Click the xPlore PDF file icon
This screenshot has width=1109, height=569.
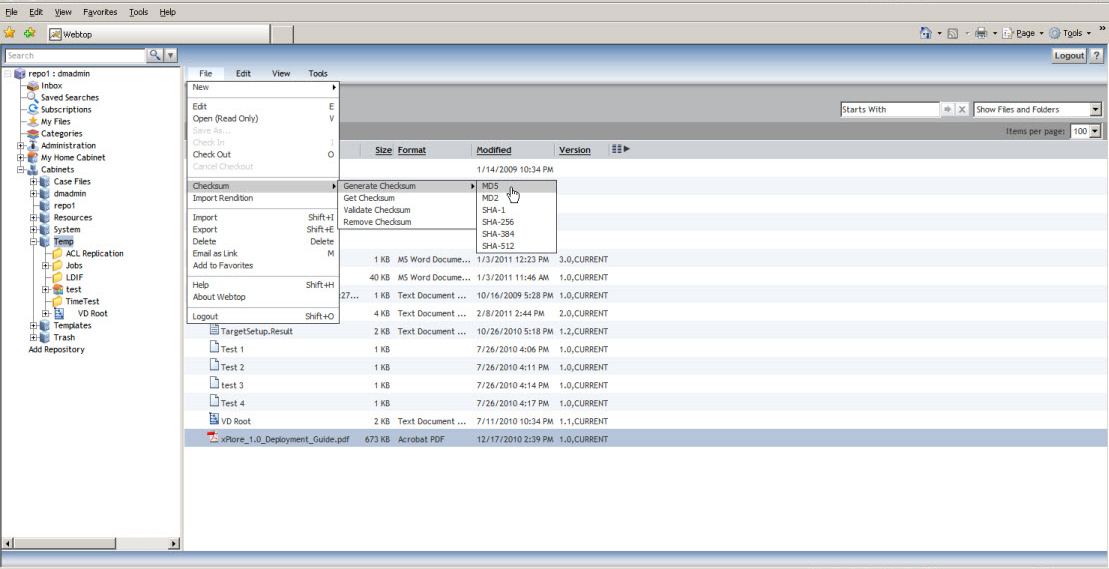(x=213, y=438)
